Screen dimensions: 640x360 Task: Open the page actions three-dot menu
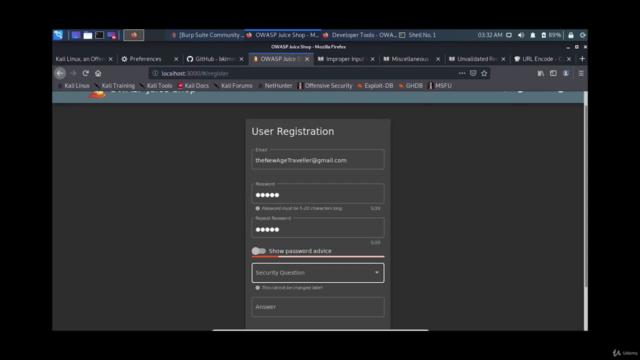(x=462, y=73)
